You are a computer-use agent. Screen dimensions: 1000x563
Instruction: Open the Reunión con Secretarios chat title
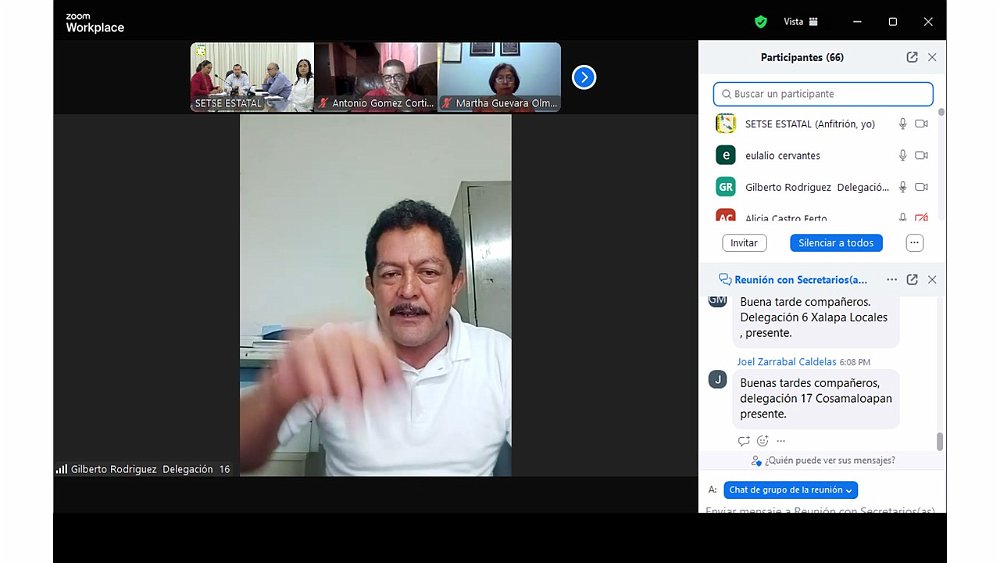click(x=799, y=280)
